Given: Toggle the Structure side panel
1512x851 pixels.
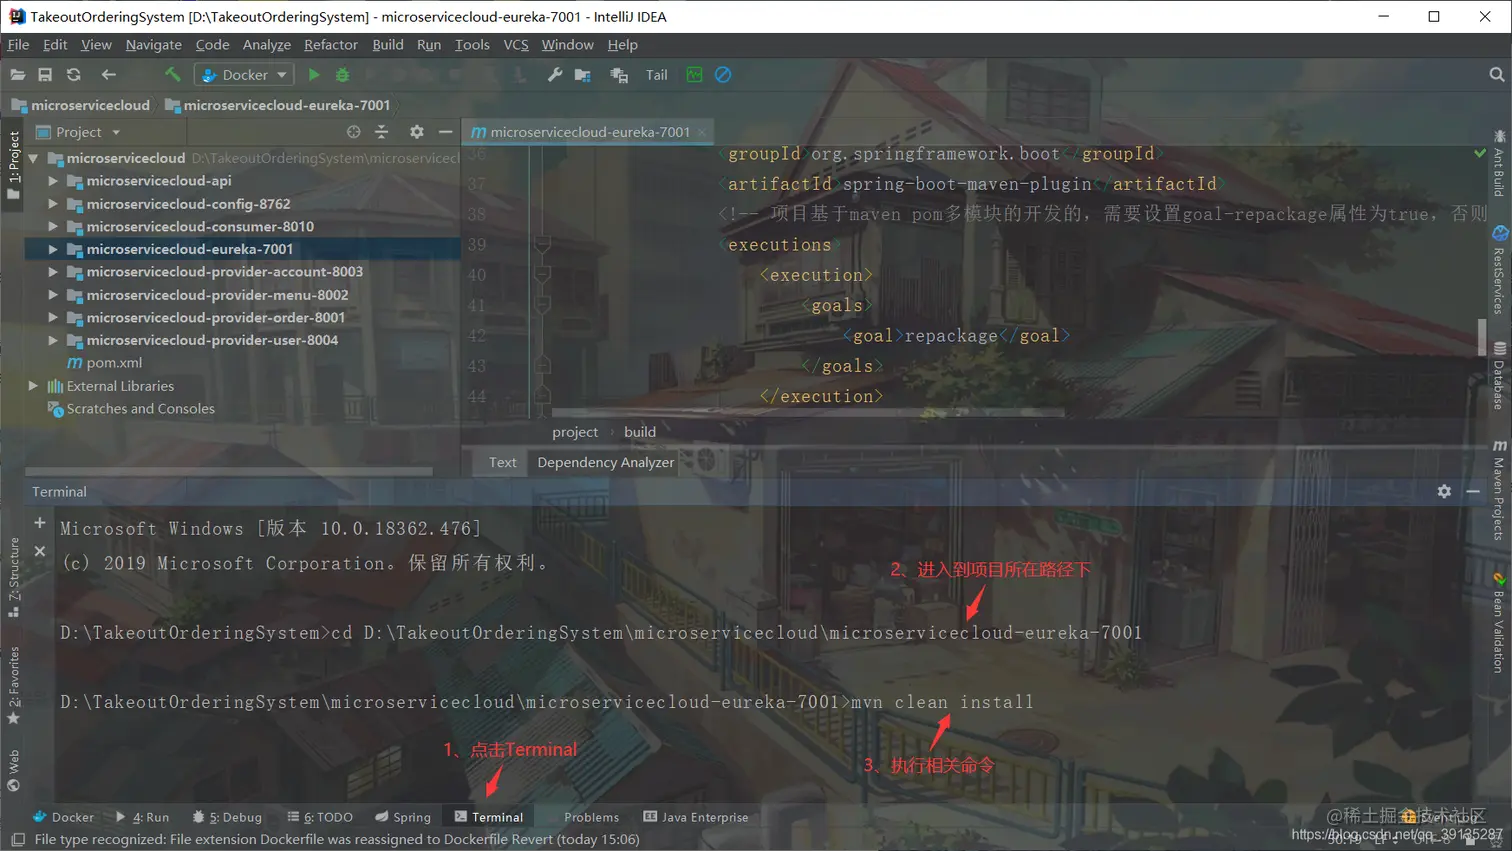Looking at the screenshot, I should [13, 578].
